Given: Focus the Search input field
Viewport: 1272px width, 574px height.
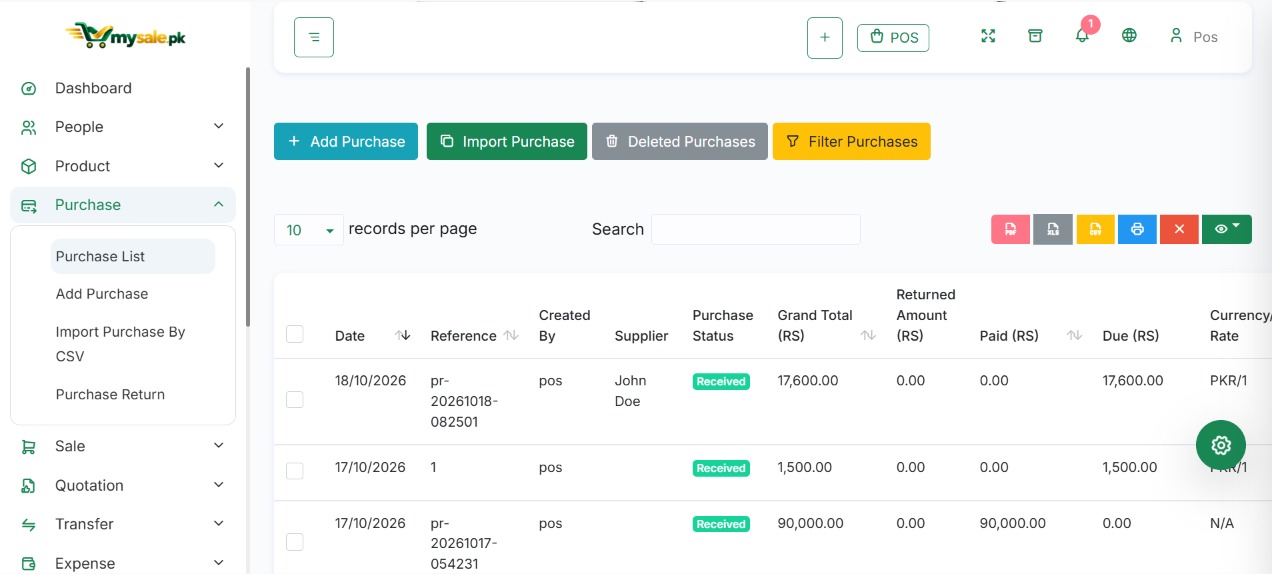Looking at the screenshot, I should pyautogui.click(x=756, y=229).
